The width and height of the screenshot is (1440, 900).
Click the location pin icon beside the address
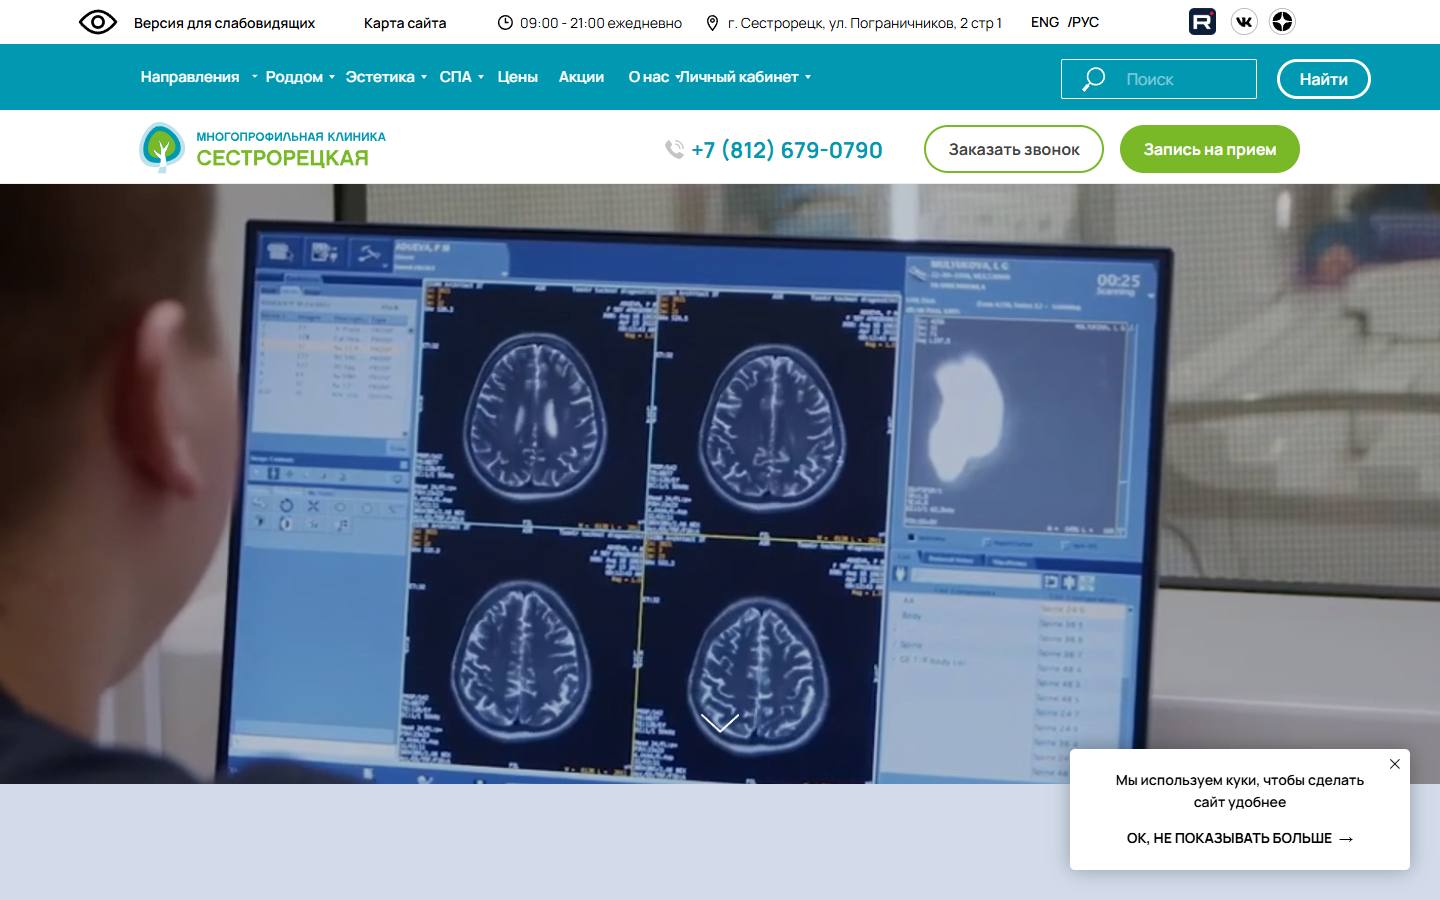click(x=712, y=23)
